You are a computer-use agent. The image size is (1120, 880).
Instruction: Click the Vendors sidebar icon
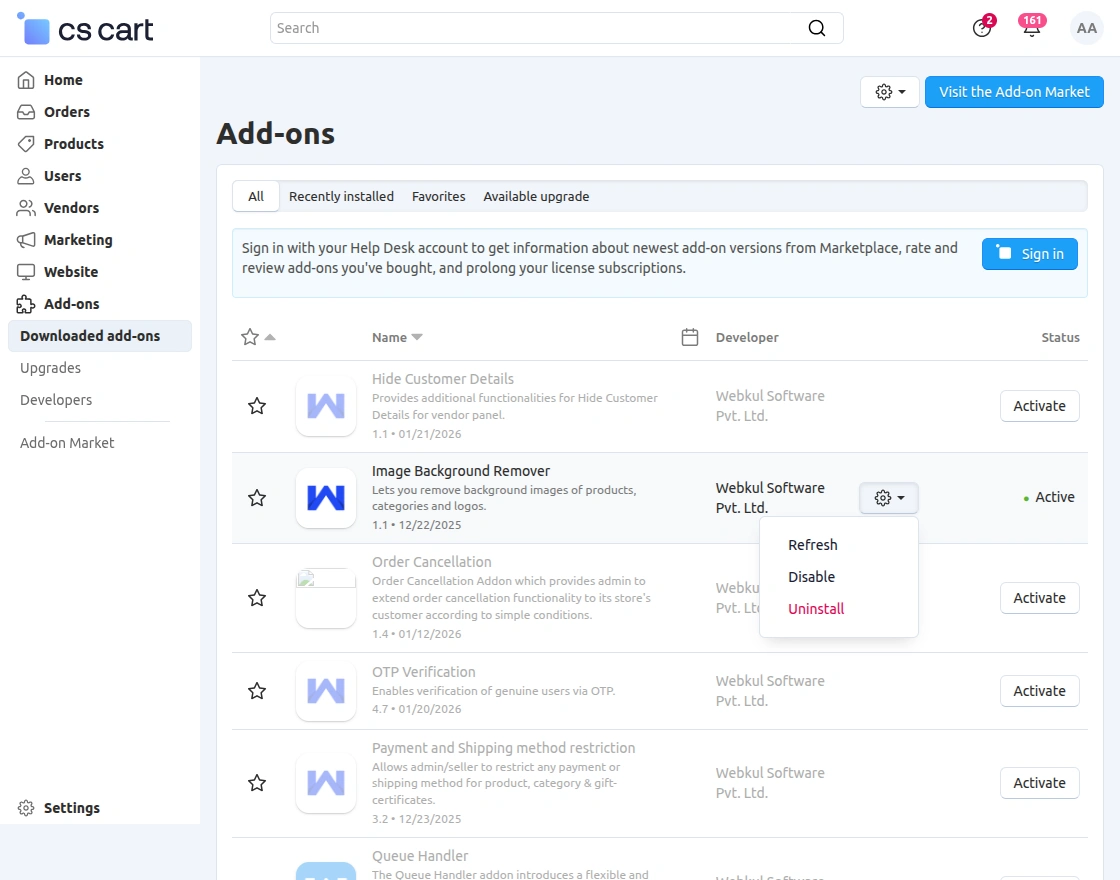pos(28,208)
